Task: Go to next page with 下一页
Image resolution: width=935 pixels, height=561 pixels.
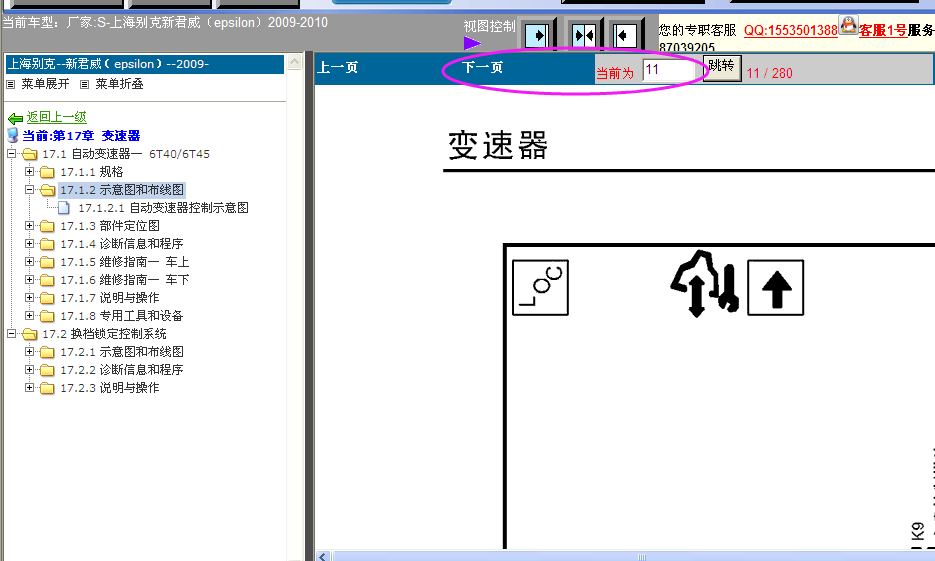Action: pos(482,67)
